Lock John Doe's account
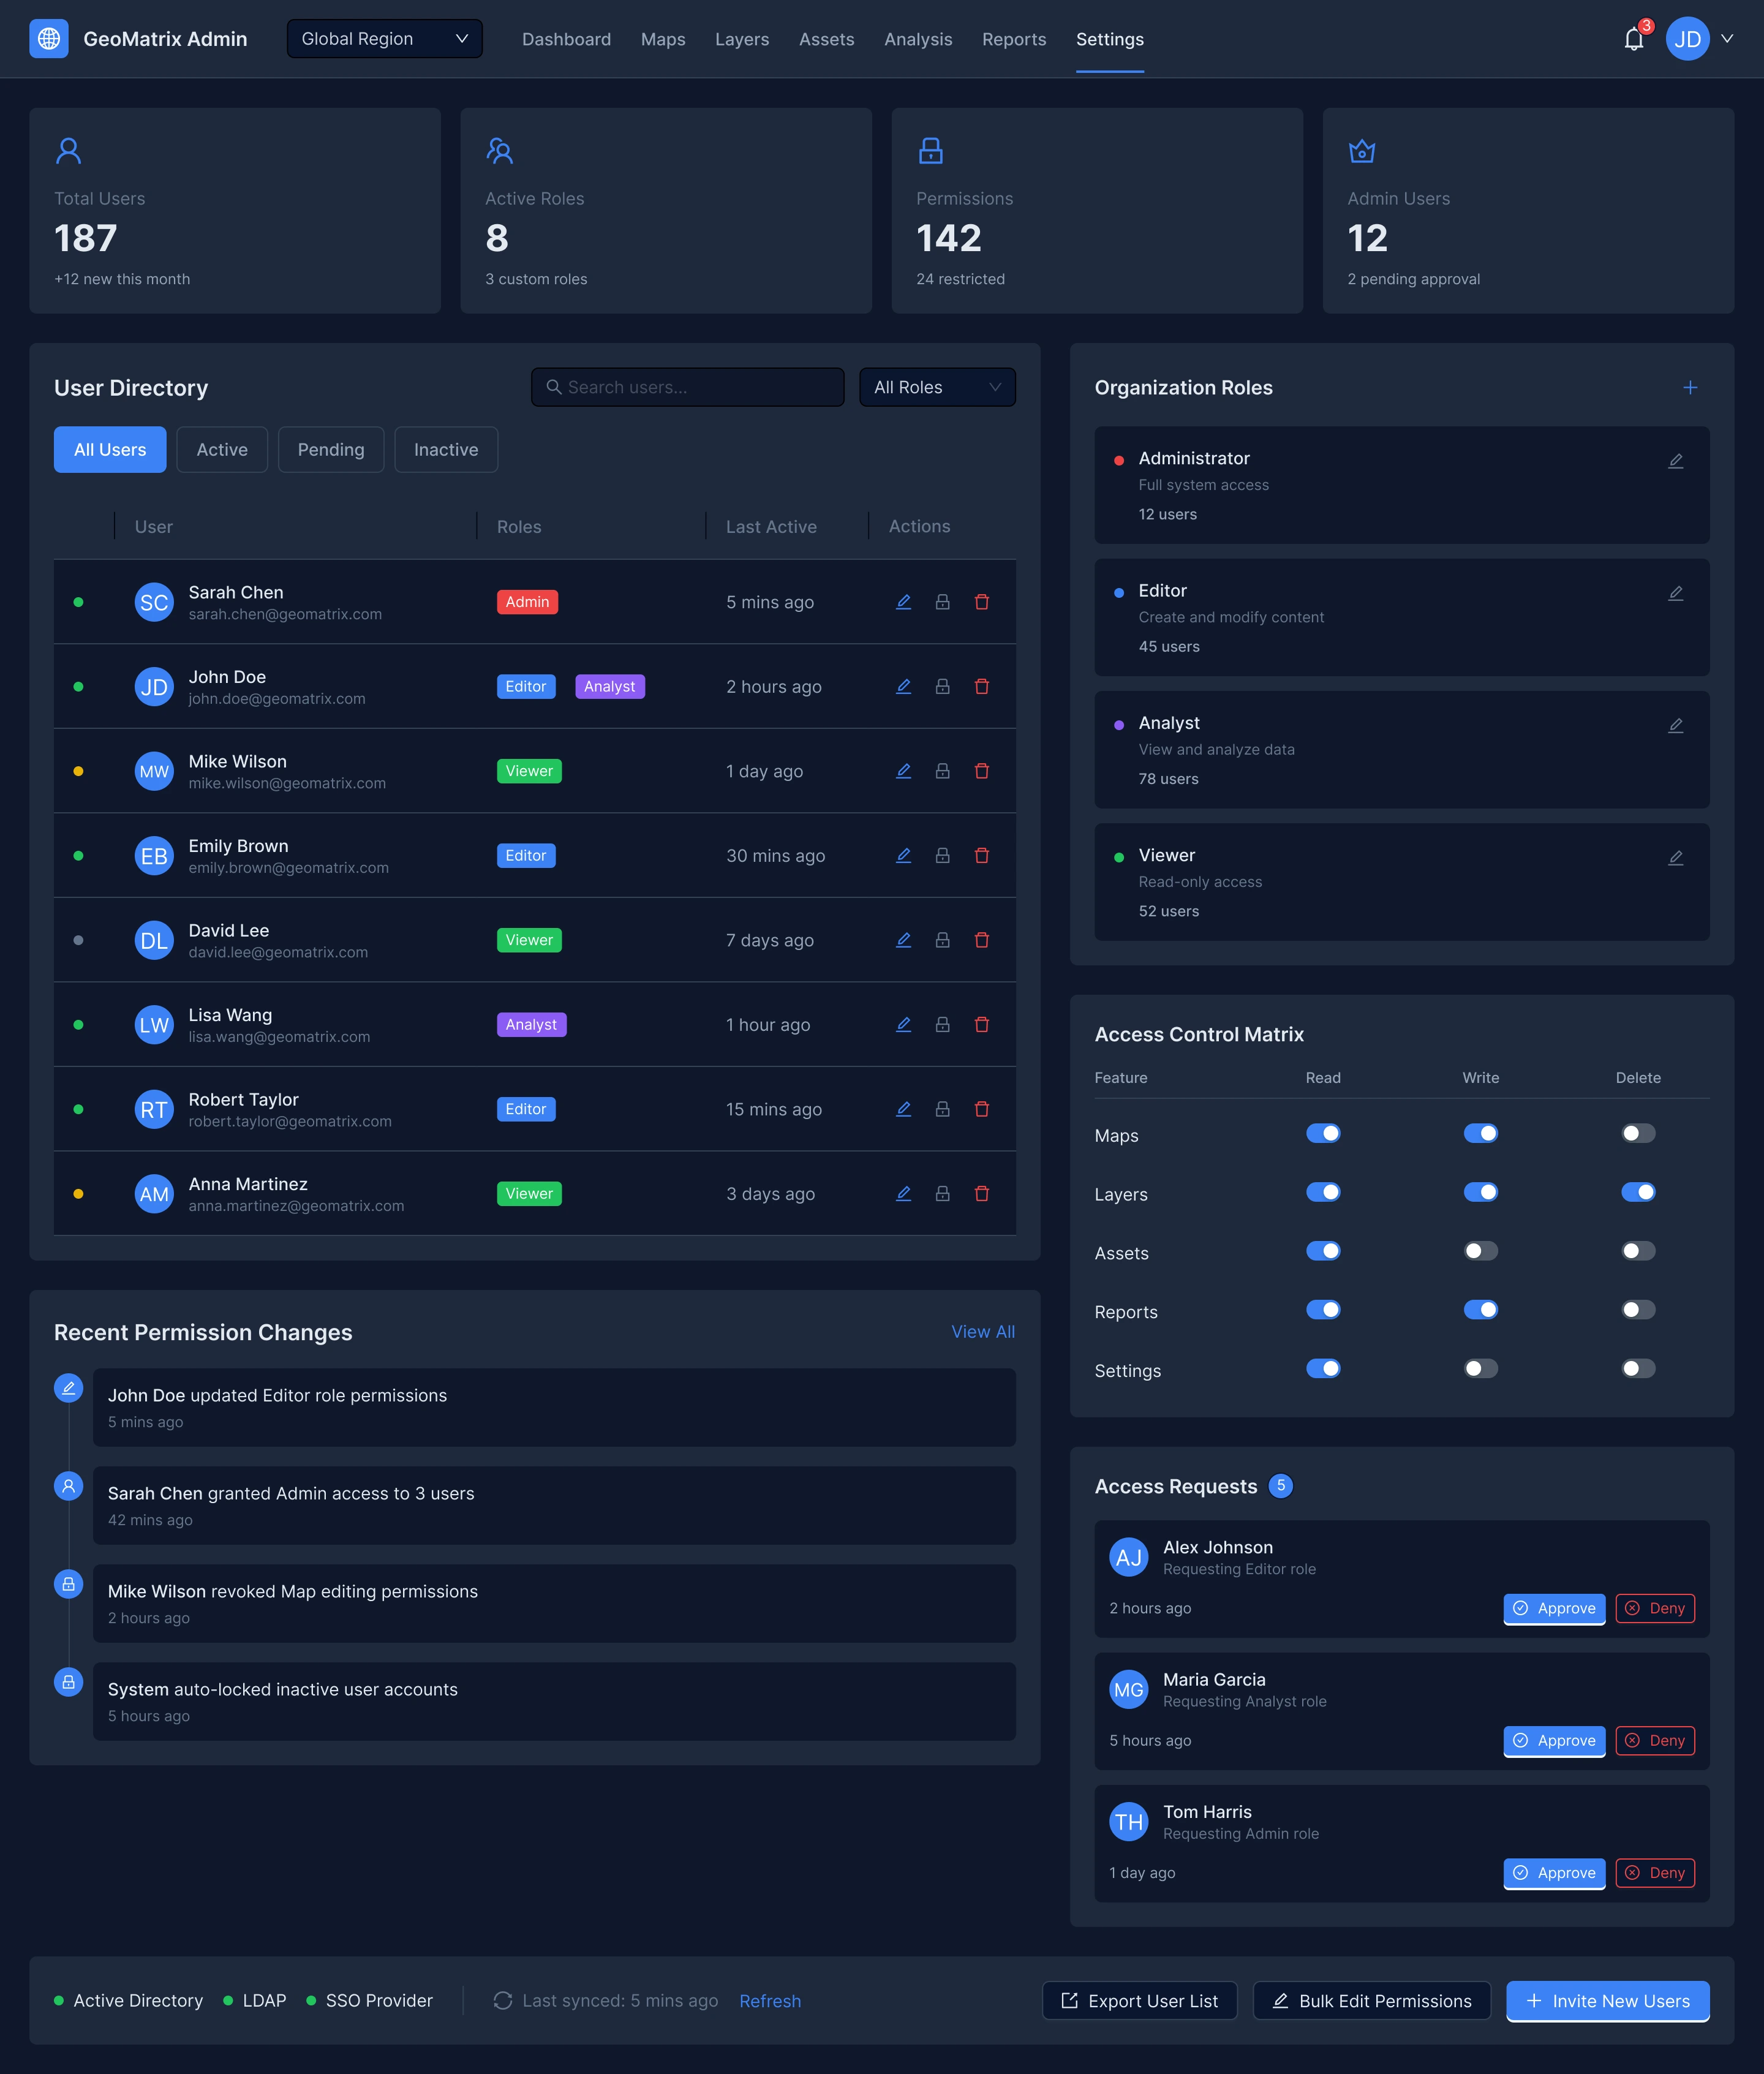Viewport: 1764px width, 2074px height. (x=942, y=687)
